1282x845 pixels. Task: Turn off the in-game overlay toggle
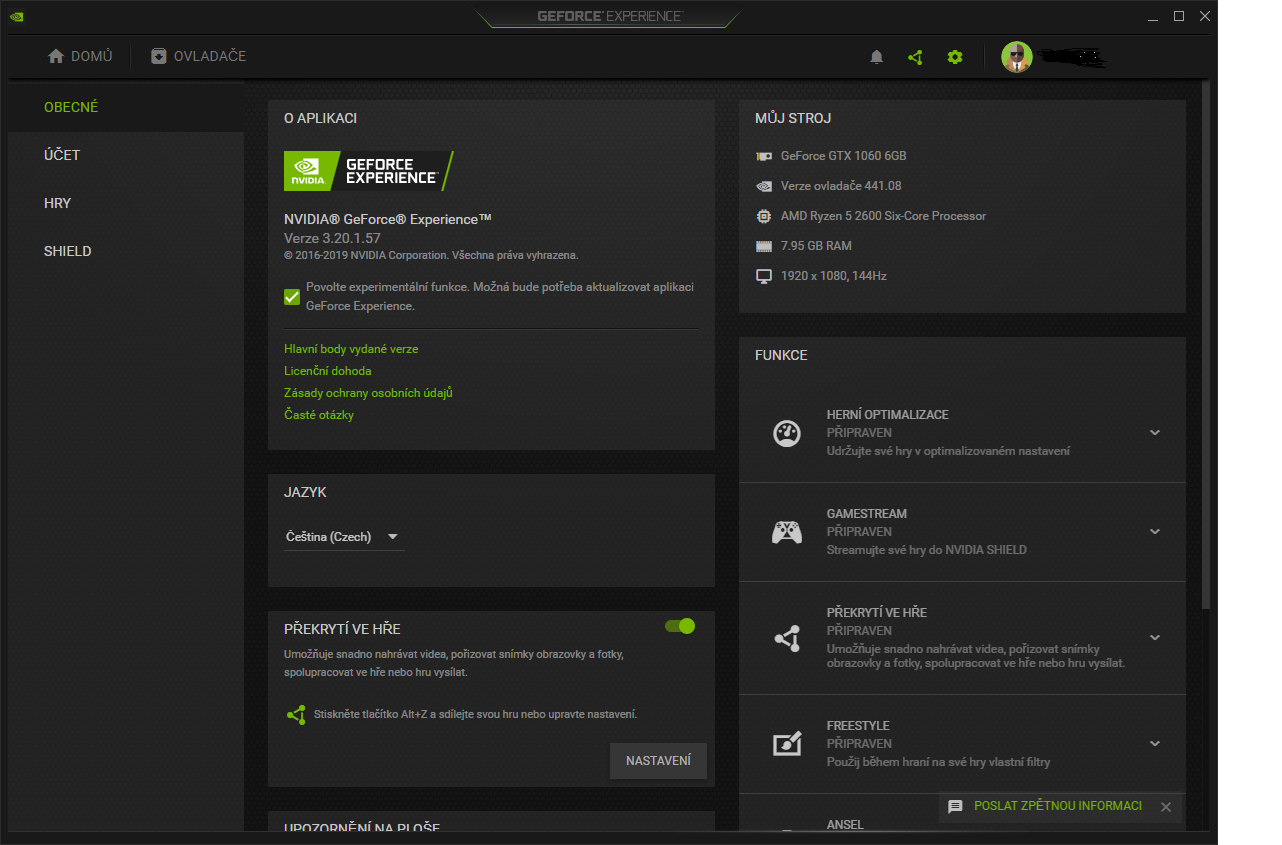pyautogui.click(x=680, y=626)
